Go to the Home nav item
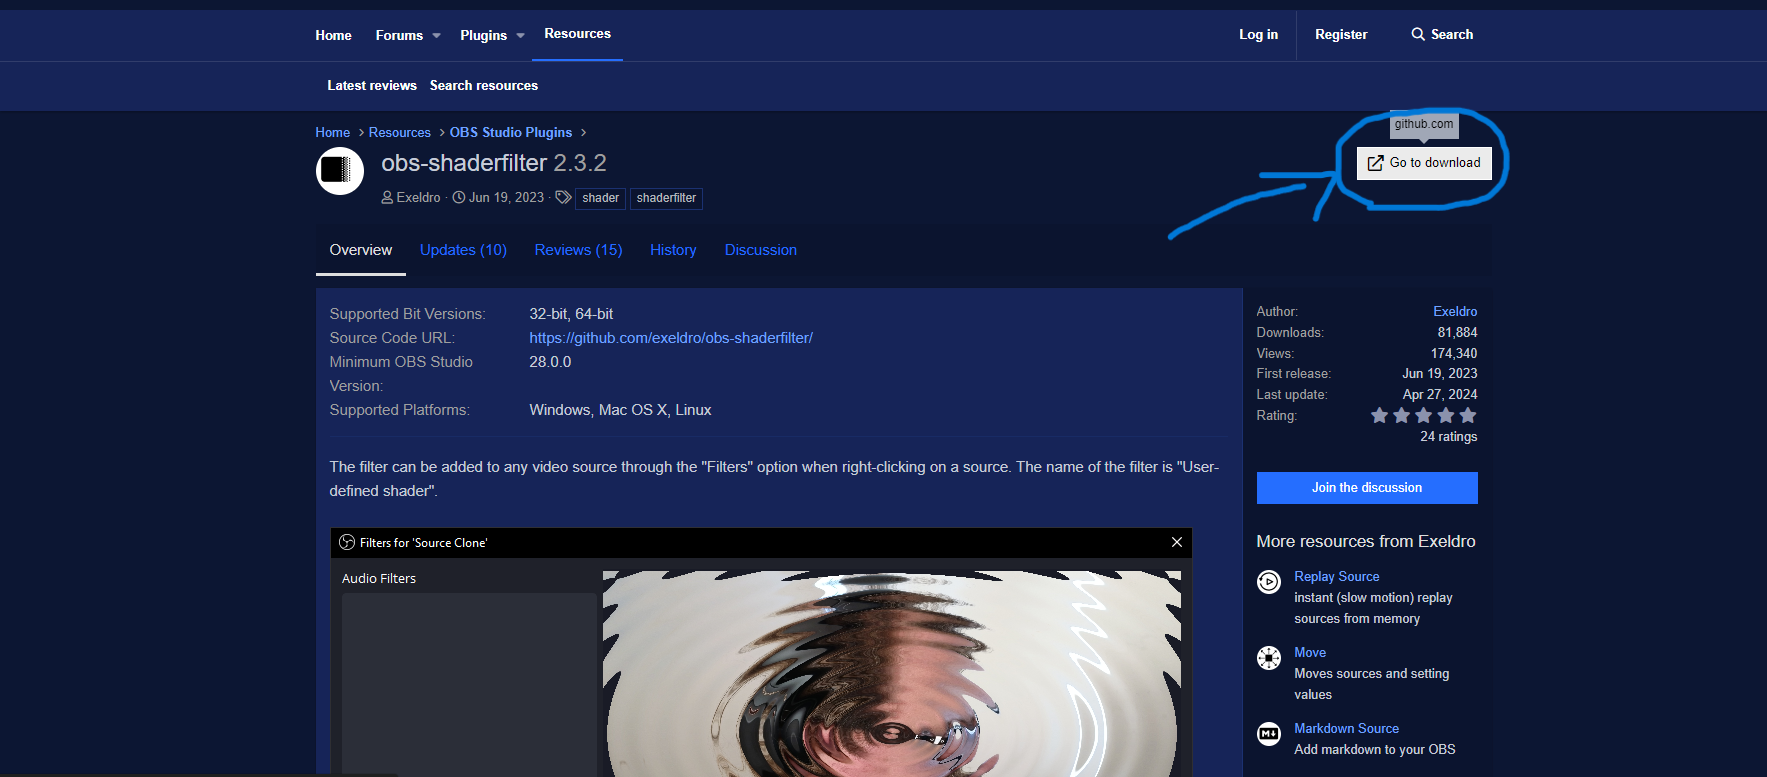This screenshot has height=777, width=1767. (x=333, y=35)
